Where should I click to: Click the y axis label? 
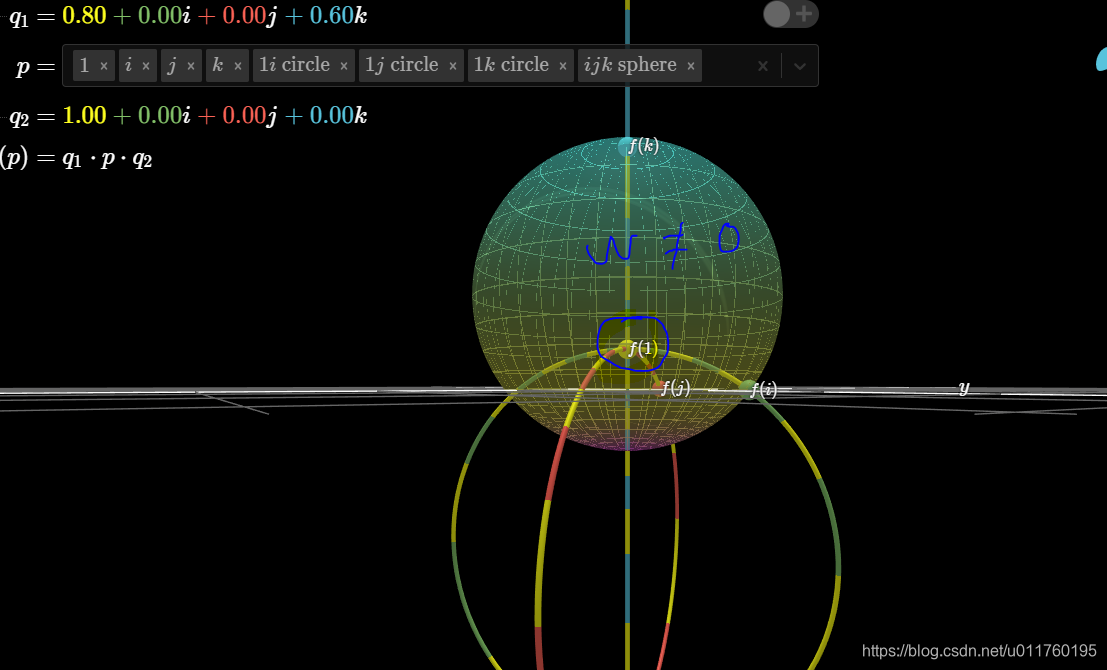coord(964,388)
